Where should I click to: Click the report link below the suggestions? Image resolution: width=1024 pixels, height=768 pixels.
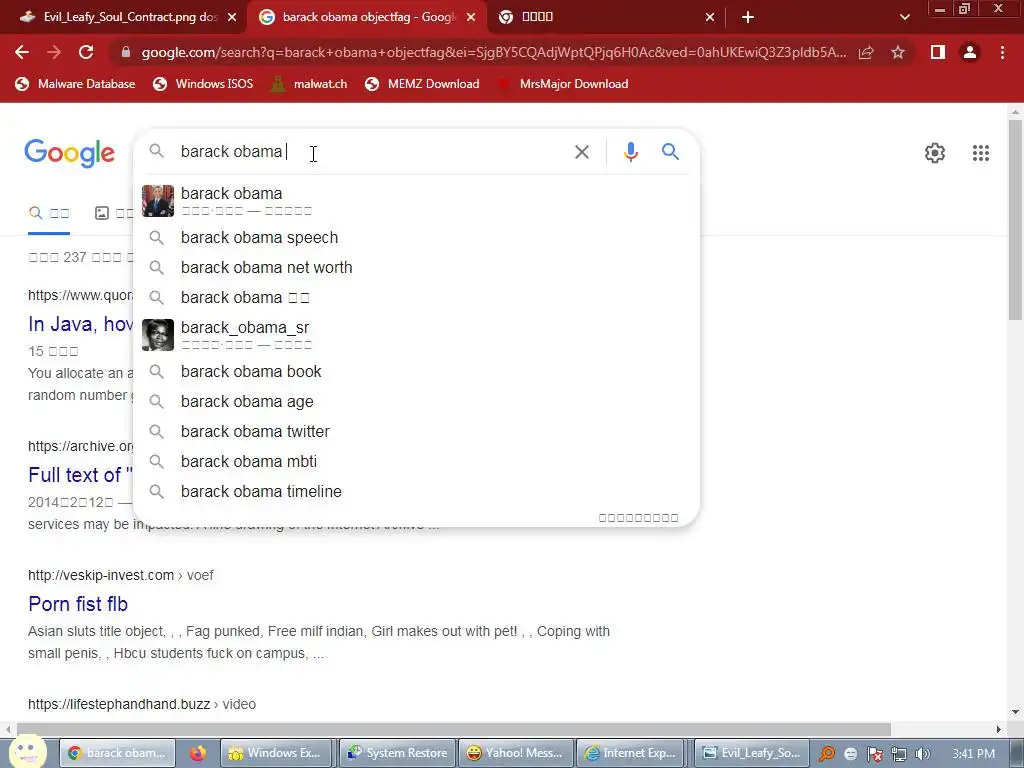coord(638,518)
